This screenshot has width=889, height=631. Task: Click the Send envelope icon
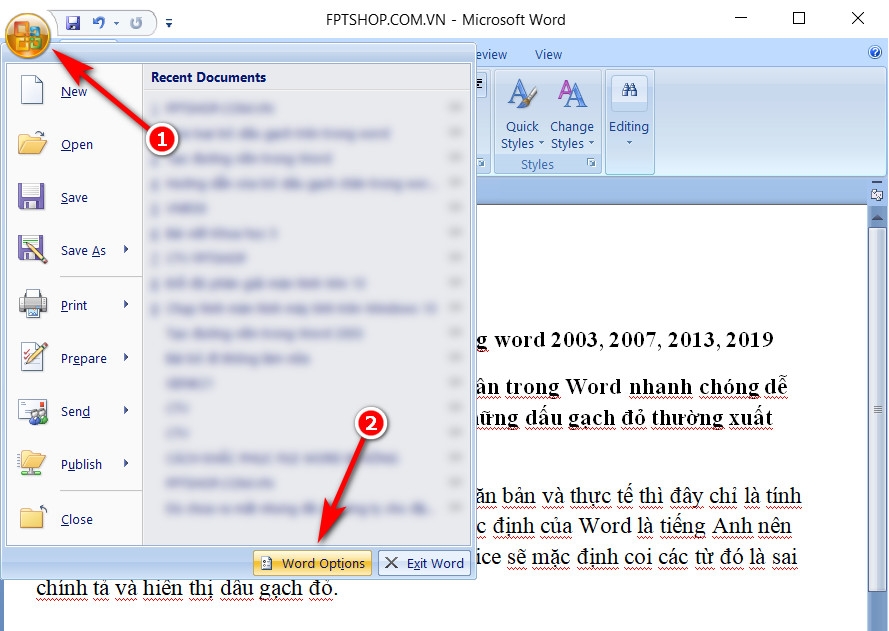(x=32, y=412)
